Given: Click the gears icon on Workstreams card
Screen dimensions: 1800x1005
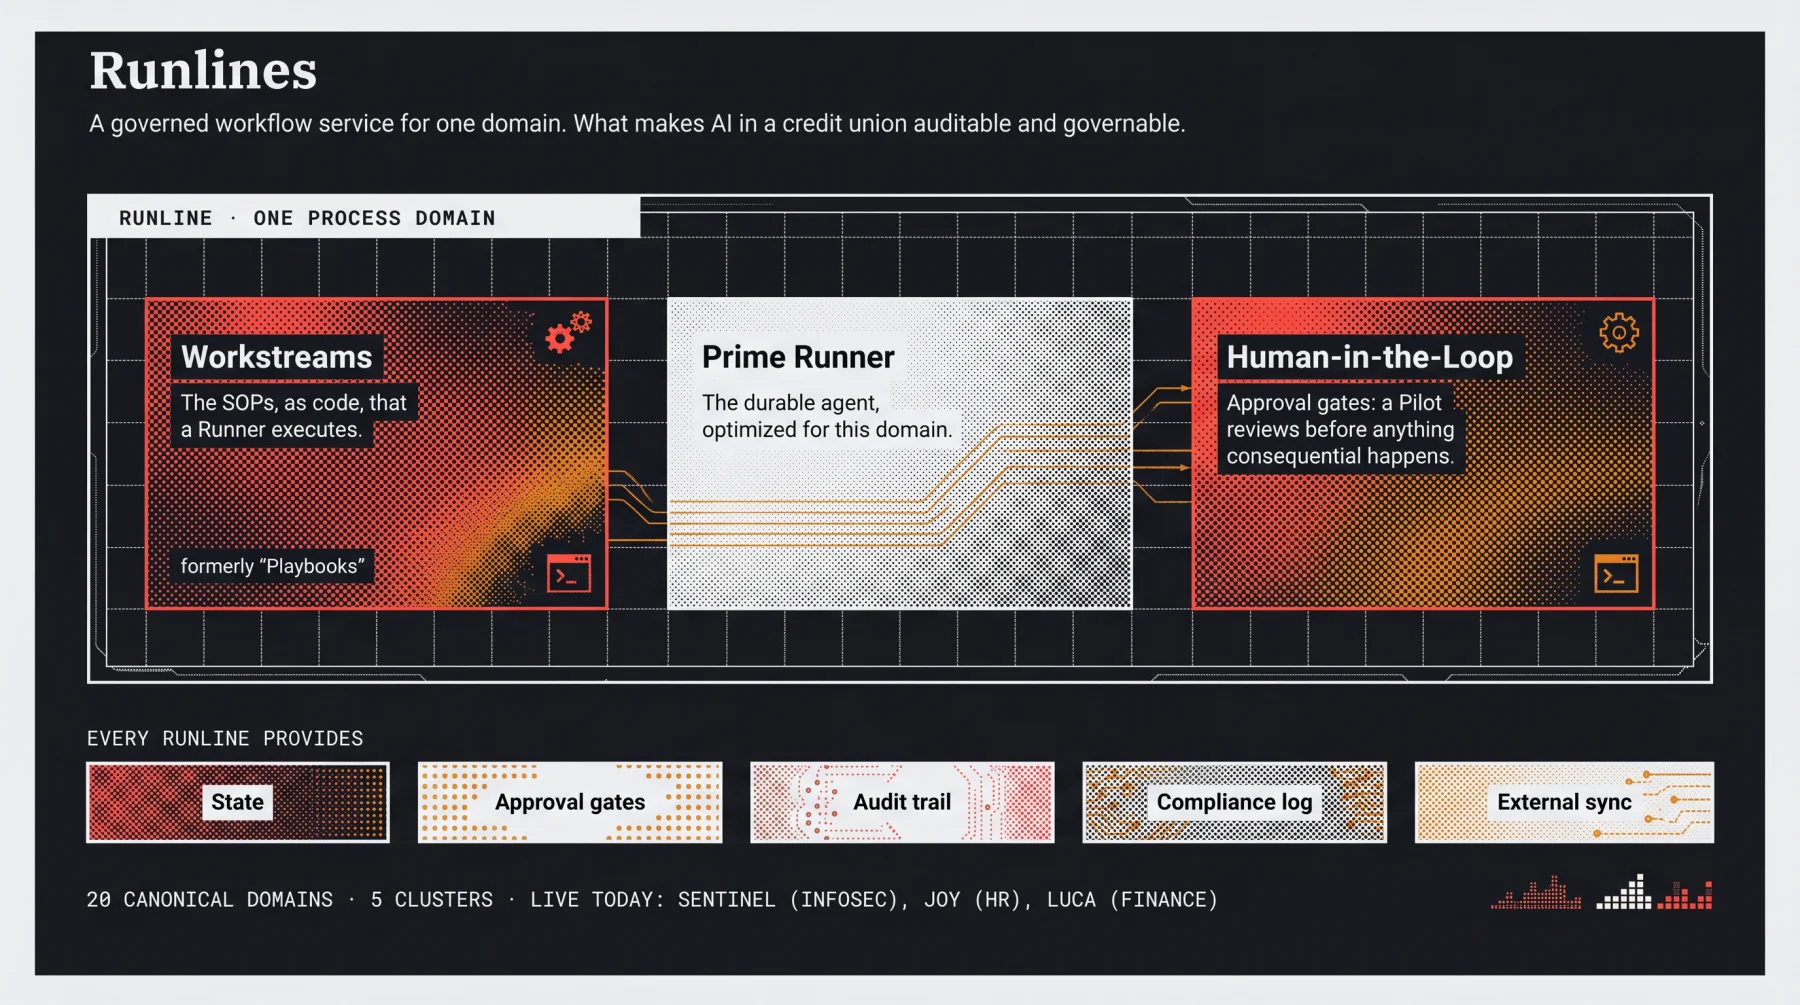Looking at the screenshot, I should pos(568,332).
